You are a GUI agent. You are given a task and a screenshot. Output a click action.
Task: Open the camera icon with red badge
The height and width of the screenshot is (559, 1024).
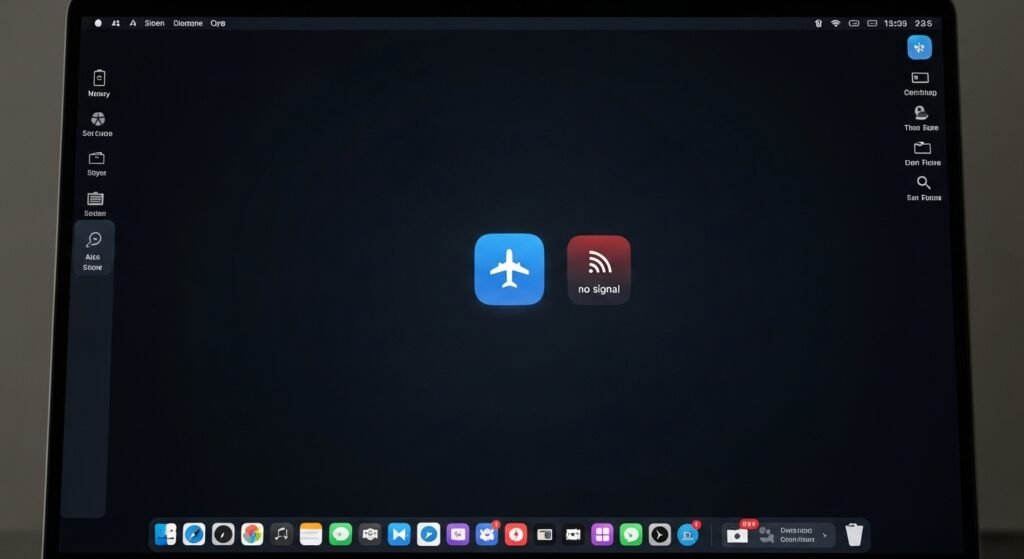click(x=738, y=534)
